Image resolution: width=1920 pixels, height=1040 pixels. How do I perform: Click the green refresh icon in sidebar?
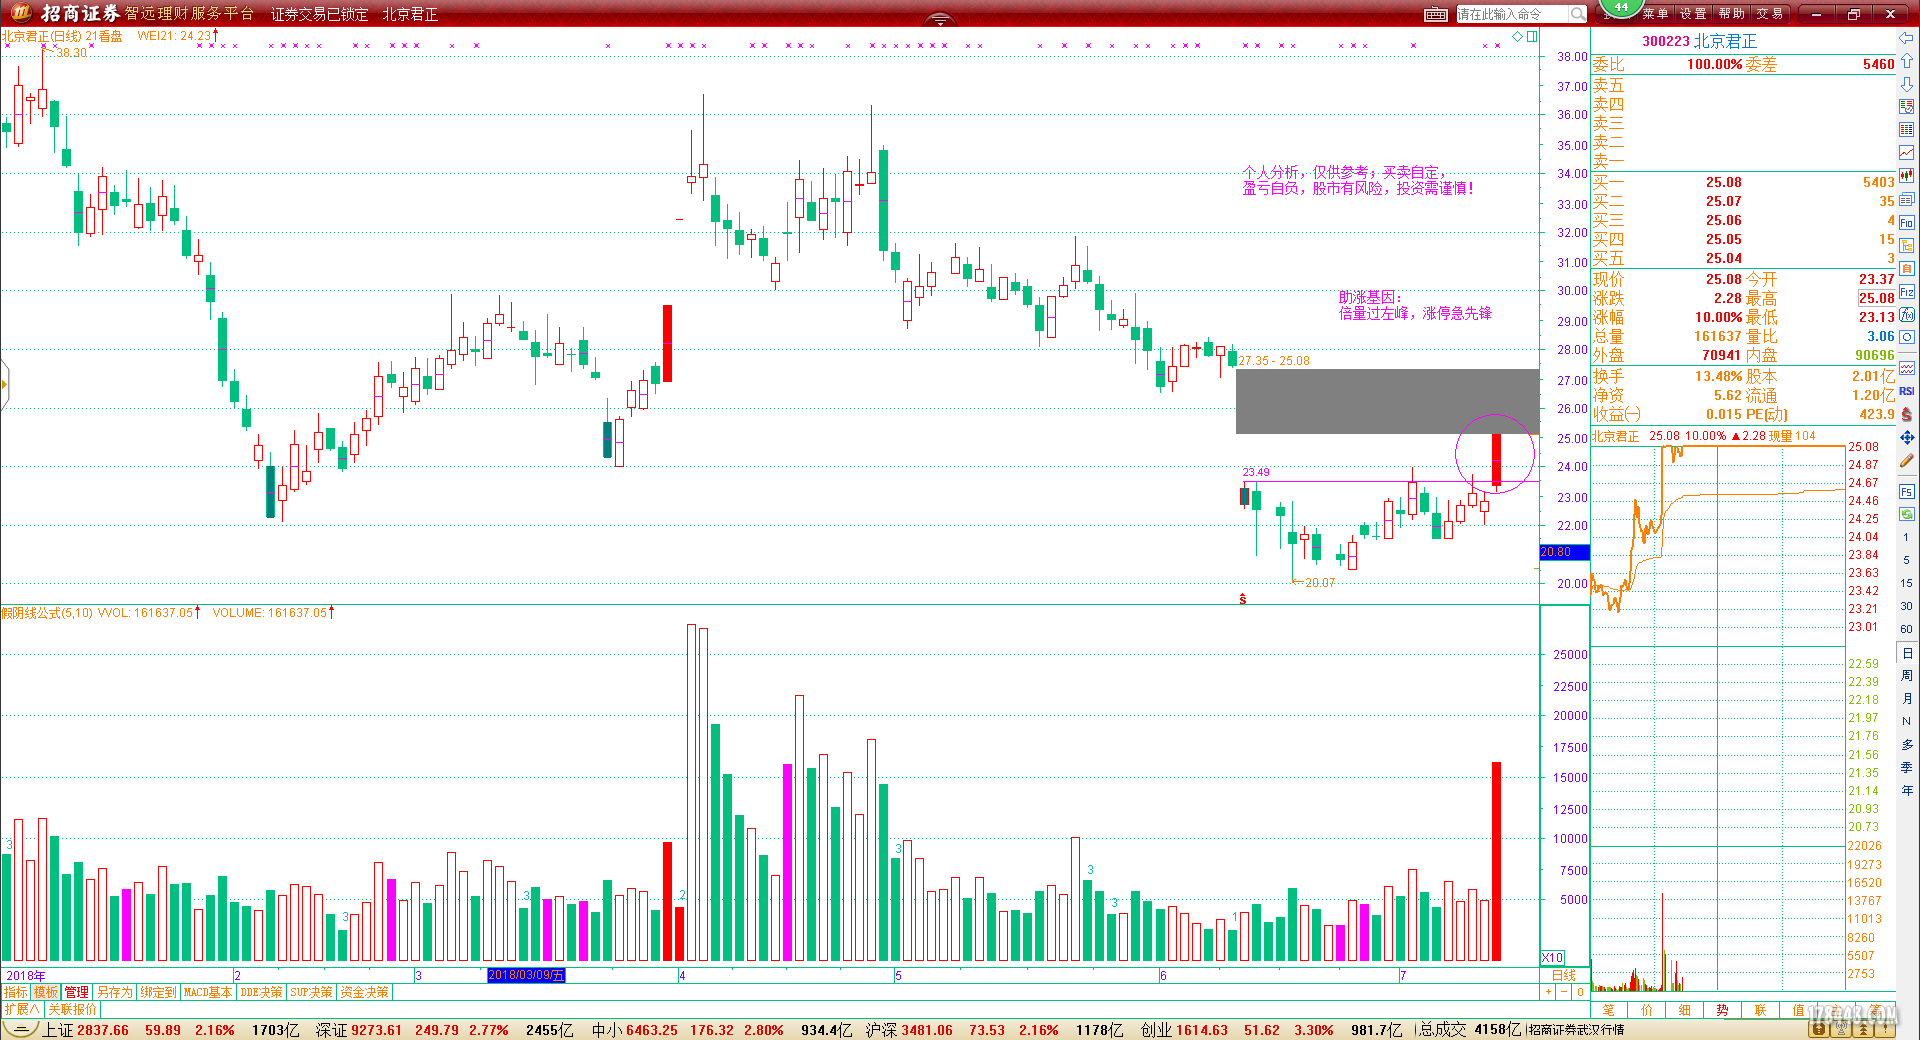point(1907,514)
